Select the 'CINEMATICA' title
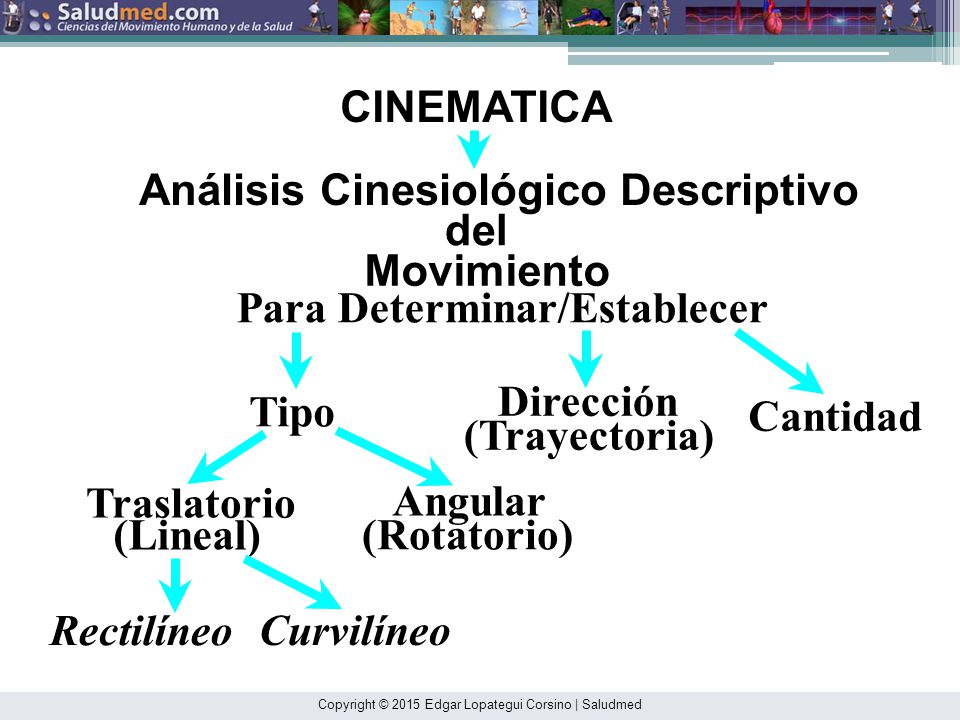Screen dimensions: 960x720 tap(476, 107)
